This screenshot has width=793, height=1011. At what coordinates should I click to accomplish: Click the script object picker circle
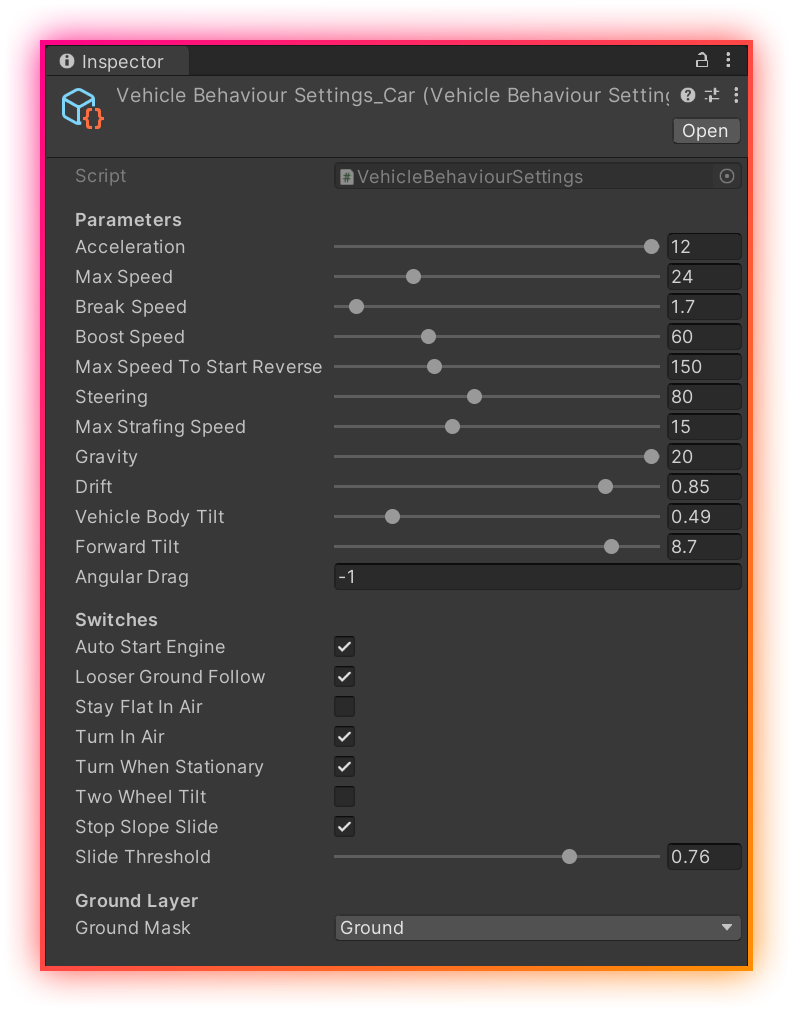(x=727, y=177)
